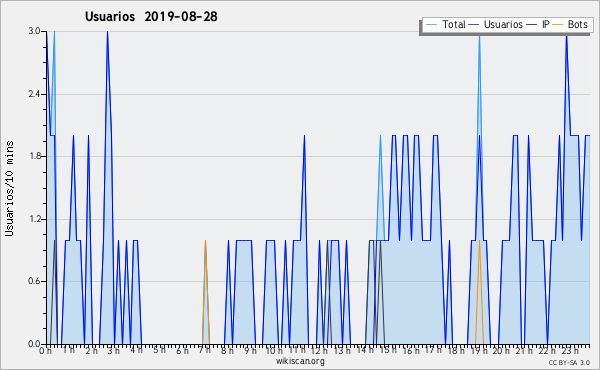
Task: Click the y-axis value 1.2
Action: coord(34,219)
